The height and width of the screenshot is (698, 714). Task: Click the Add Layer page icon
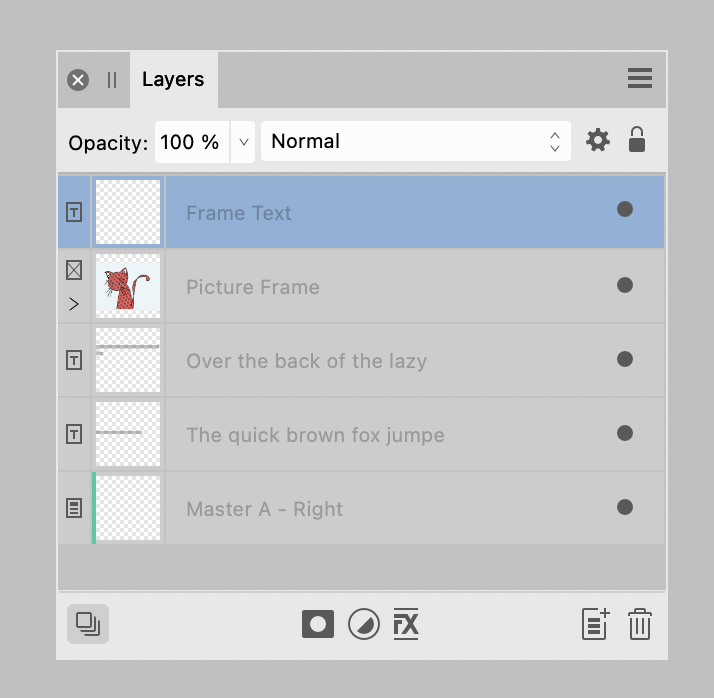click(596, 624)
